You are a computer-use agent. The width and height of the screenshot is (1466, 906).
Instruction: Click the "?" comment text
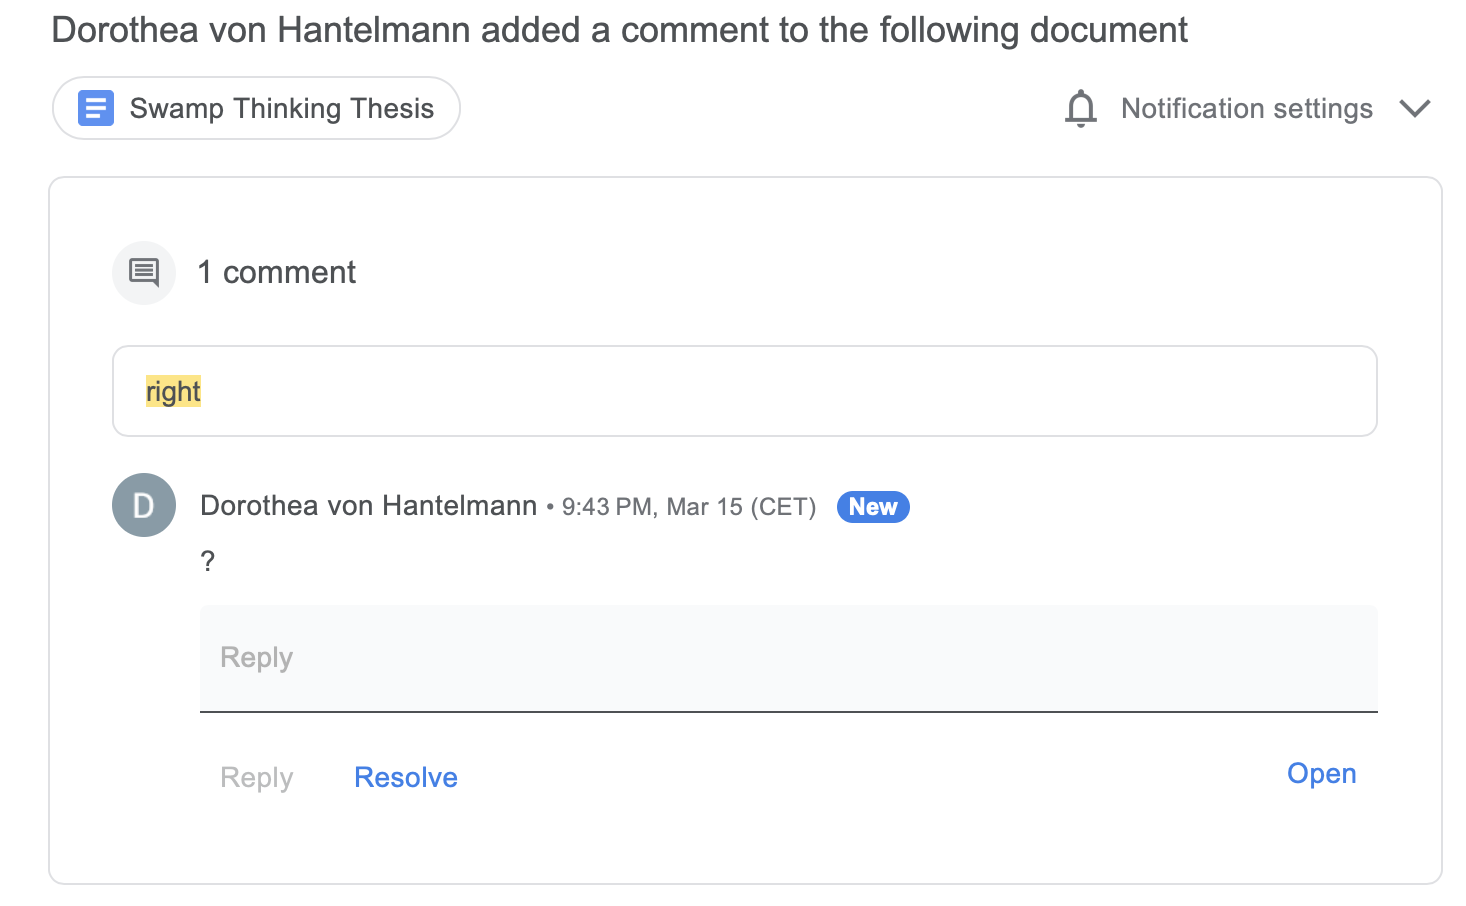207,561
